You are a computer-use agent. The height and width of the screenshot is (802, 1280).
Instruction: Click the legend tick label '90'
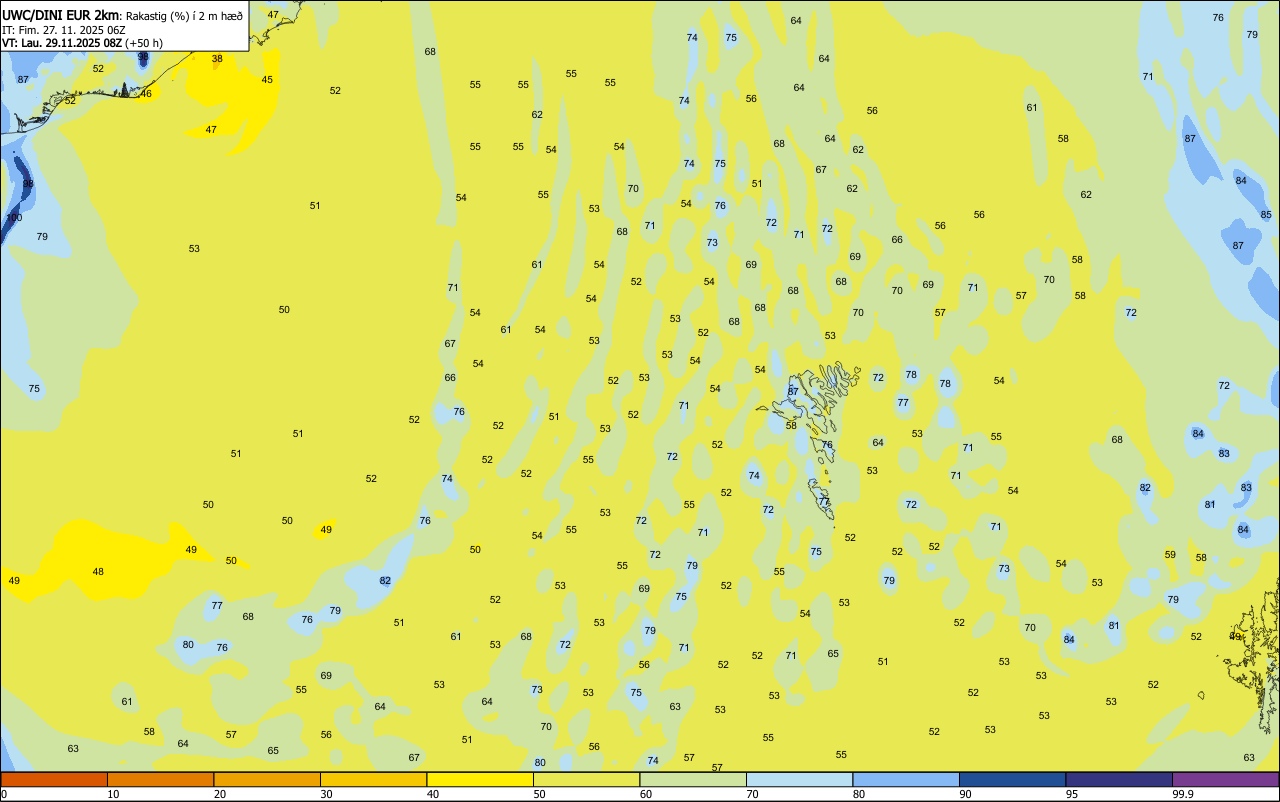966,794
